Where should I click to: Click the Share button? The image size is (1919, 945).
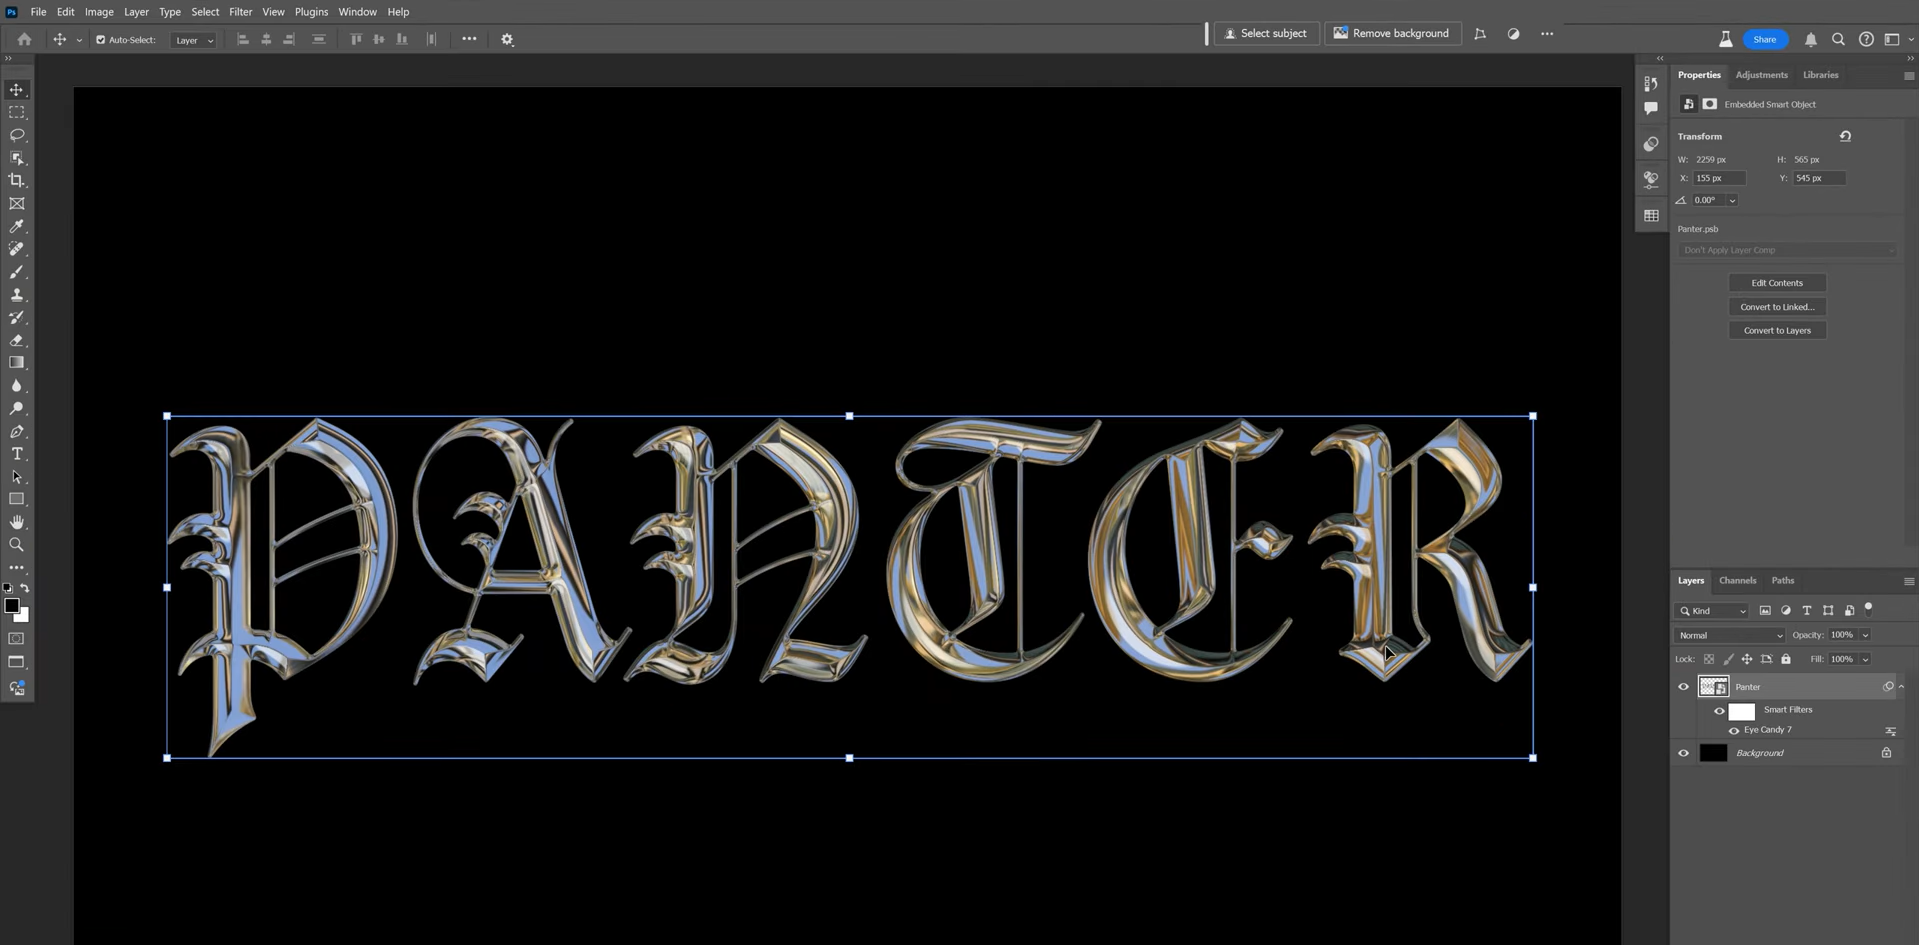point(1765,39)
